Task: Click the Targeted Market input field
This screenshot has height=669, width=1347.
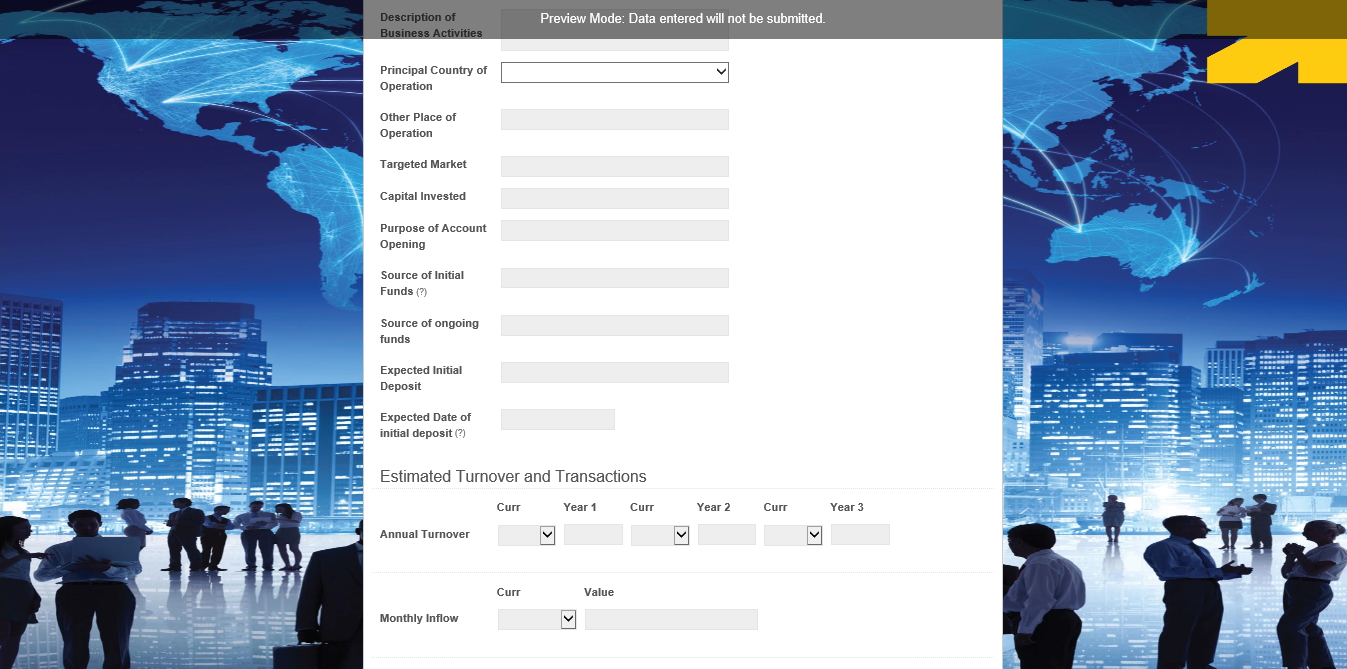Action: pos(614,166)
